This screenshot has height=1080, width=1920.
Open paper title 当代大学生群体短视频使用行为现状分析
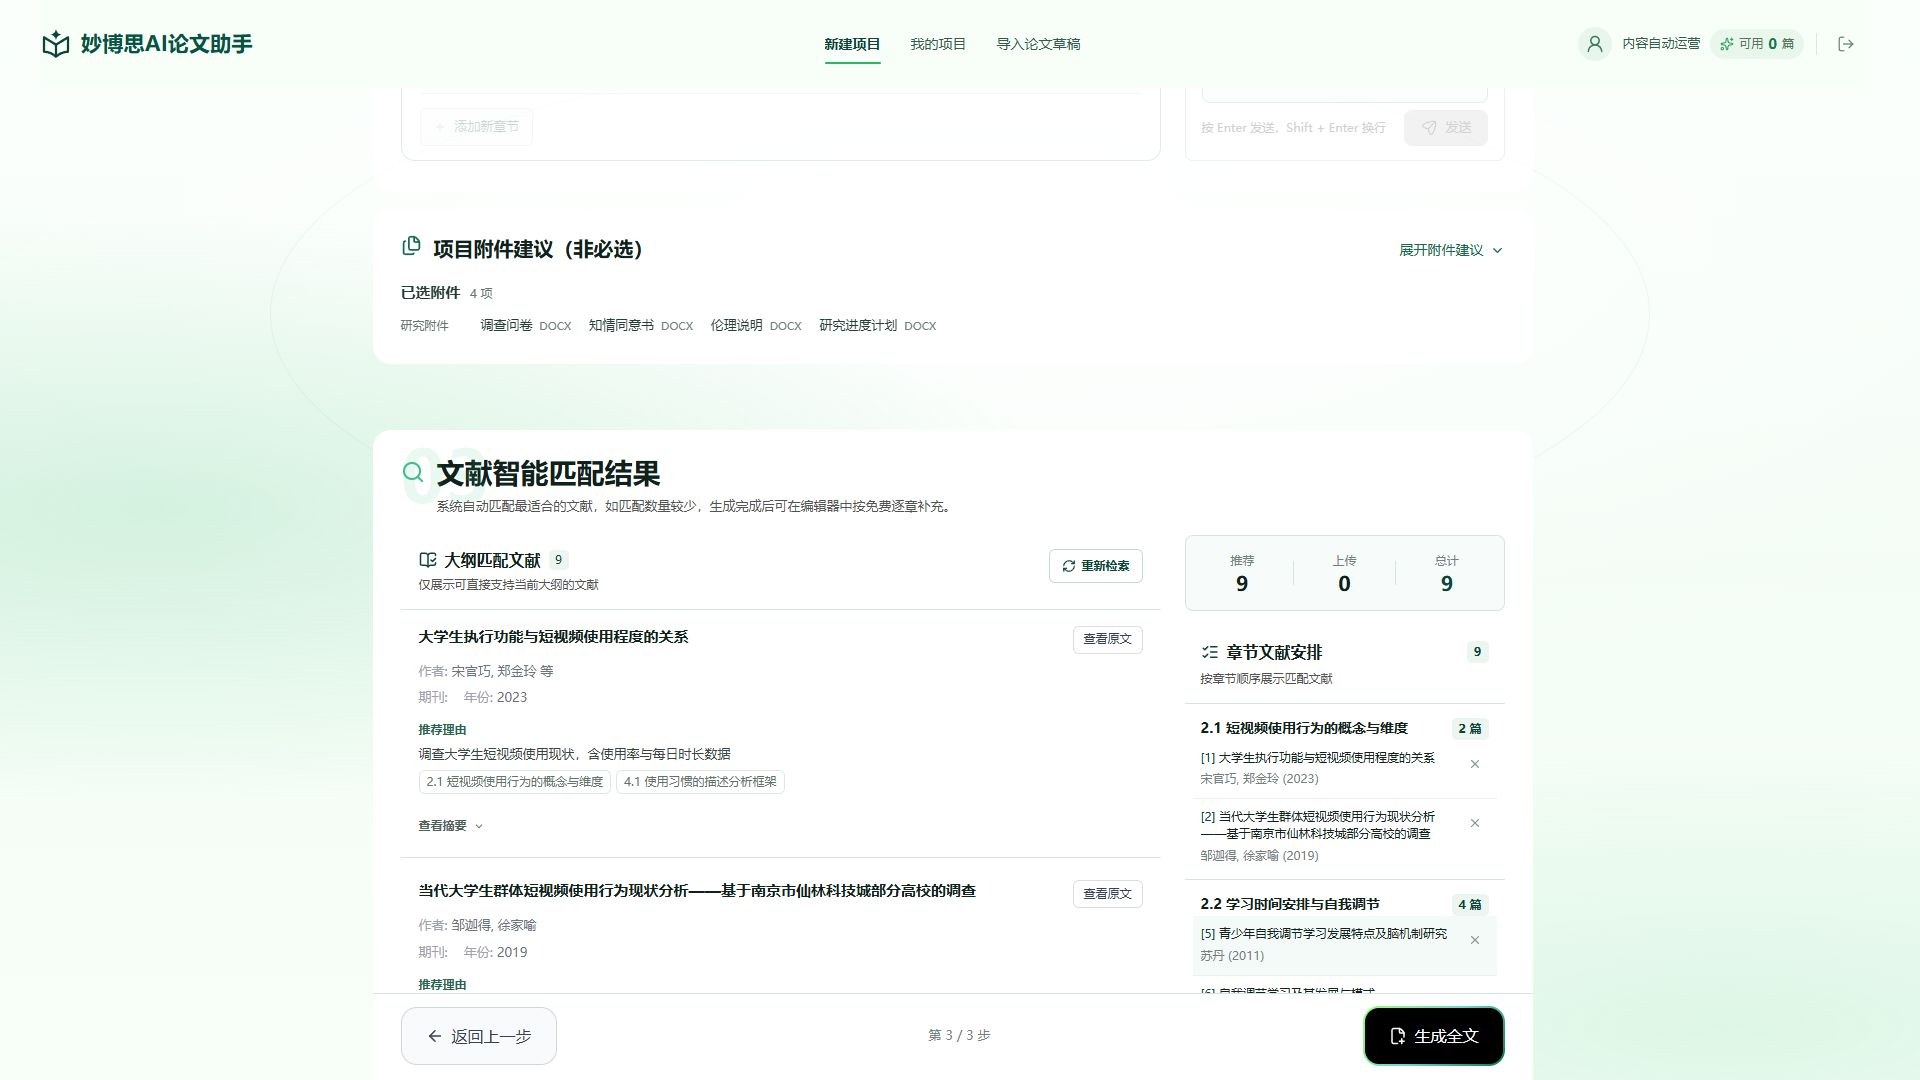click(697, 891)
